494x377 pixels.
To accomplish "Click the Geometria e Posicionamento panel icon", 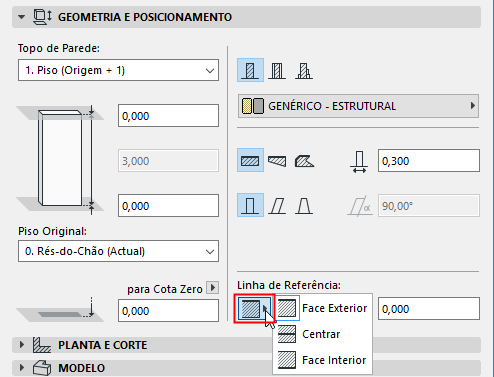I will (x=42, y=17).
